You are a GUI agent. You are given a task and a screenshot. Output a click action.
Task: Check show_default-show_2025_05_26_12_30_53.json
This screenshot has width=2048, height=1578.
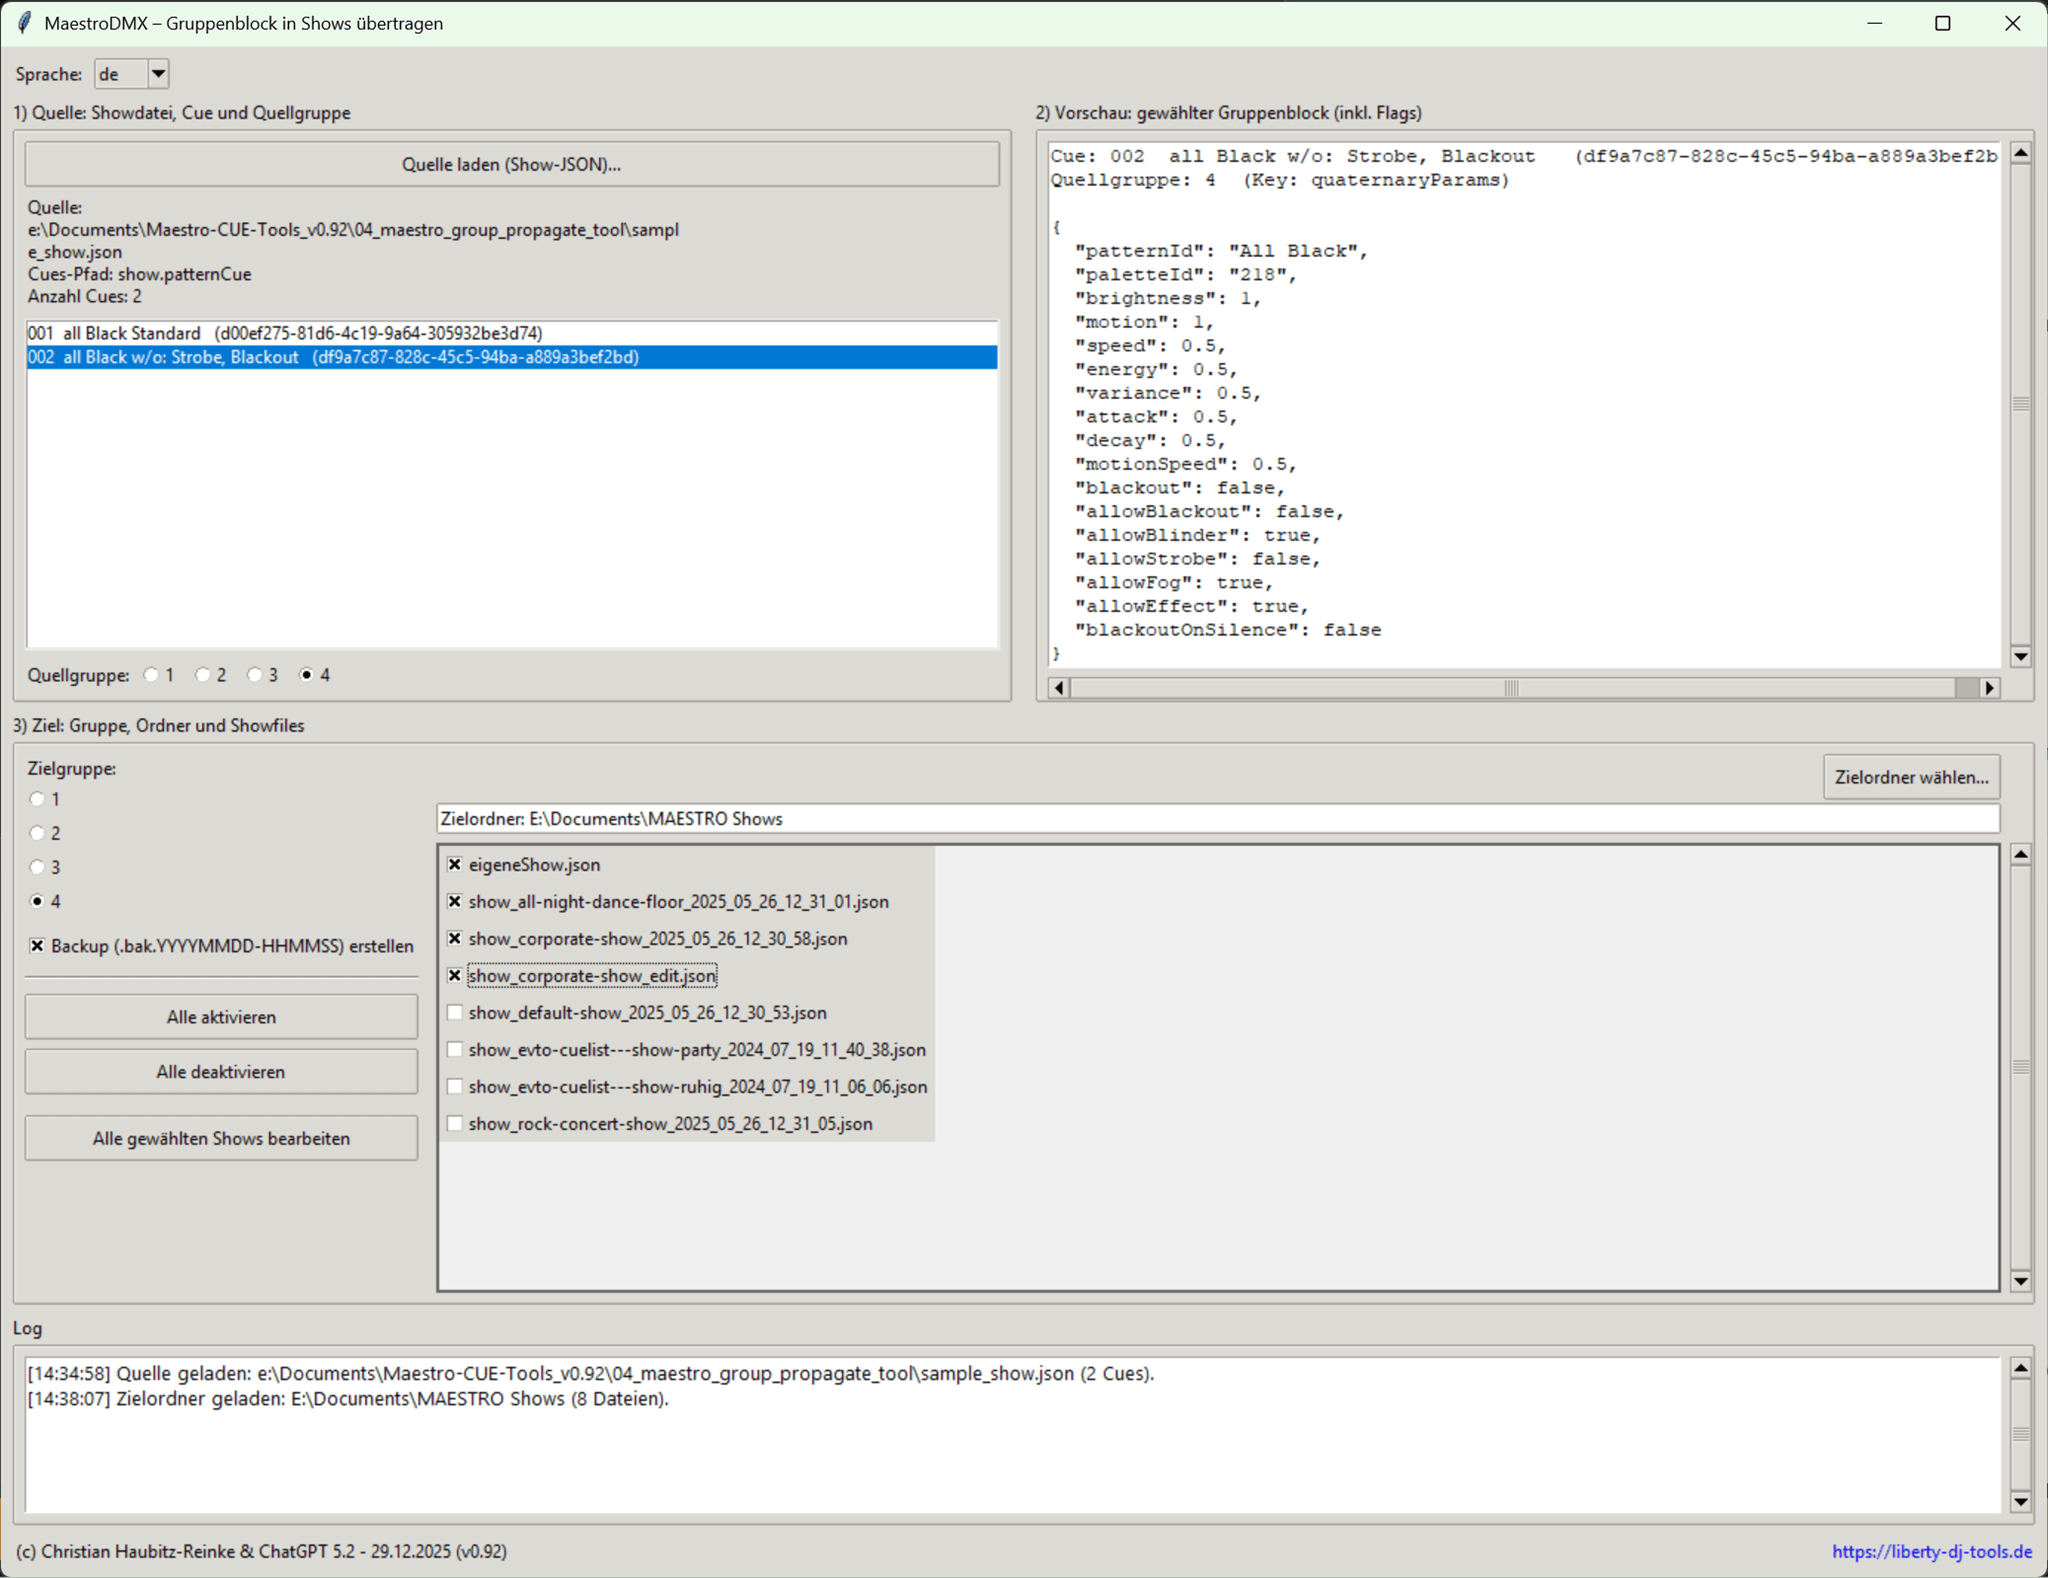pyautogui.click(x=455, y=1012)
